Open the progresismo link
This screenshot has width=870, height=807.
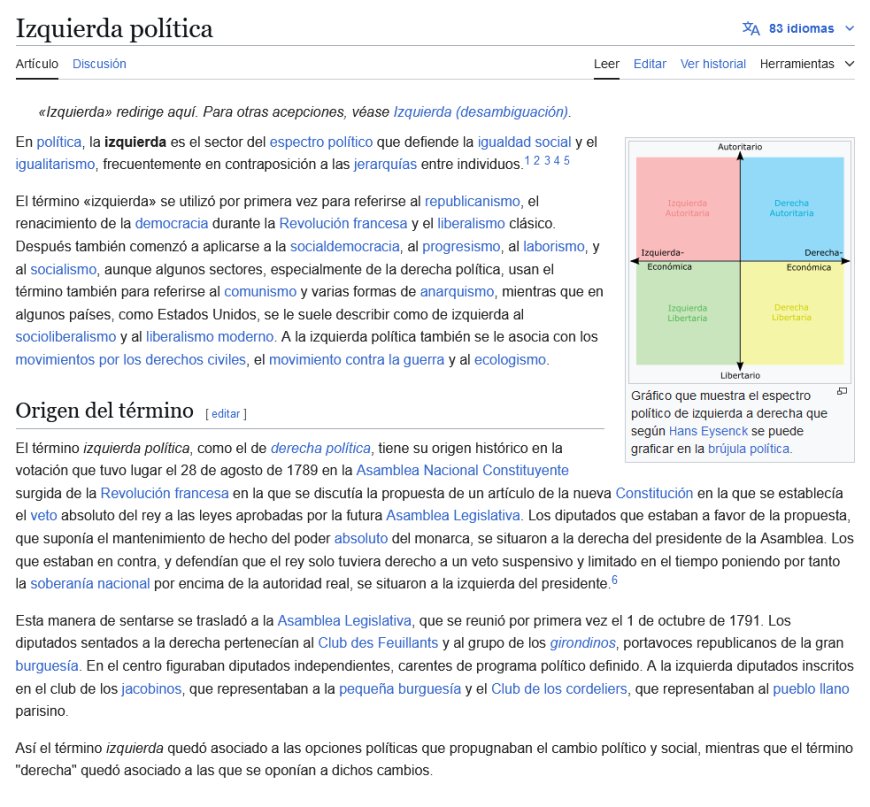(x=461, y=246)
